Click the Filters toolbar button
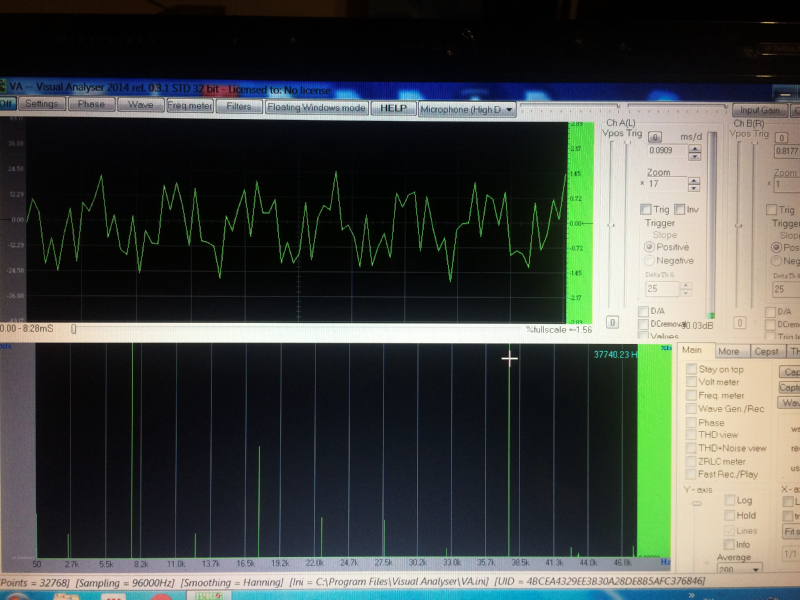 [x=239, y=105]
